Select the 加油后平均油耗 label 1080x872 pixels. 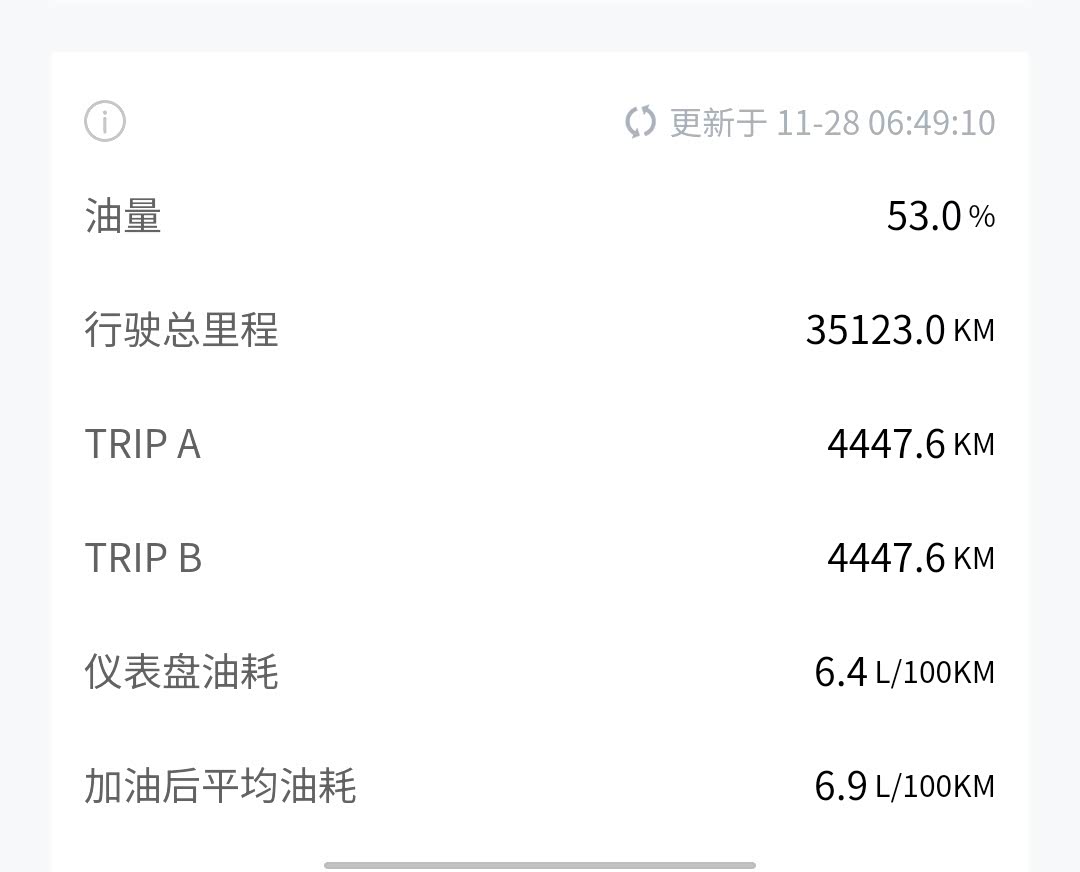pos(220,786)
